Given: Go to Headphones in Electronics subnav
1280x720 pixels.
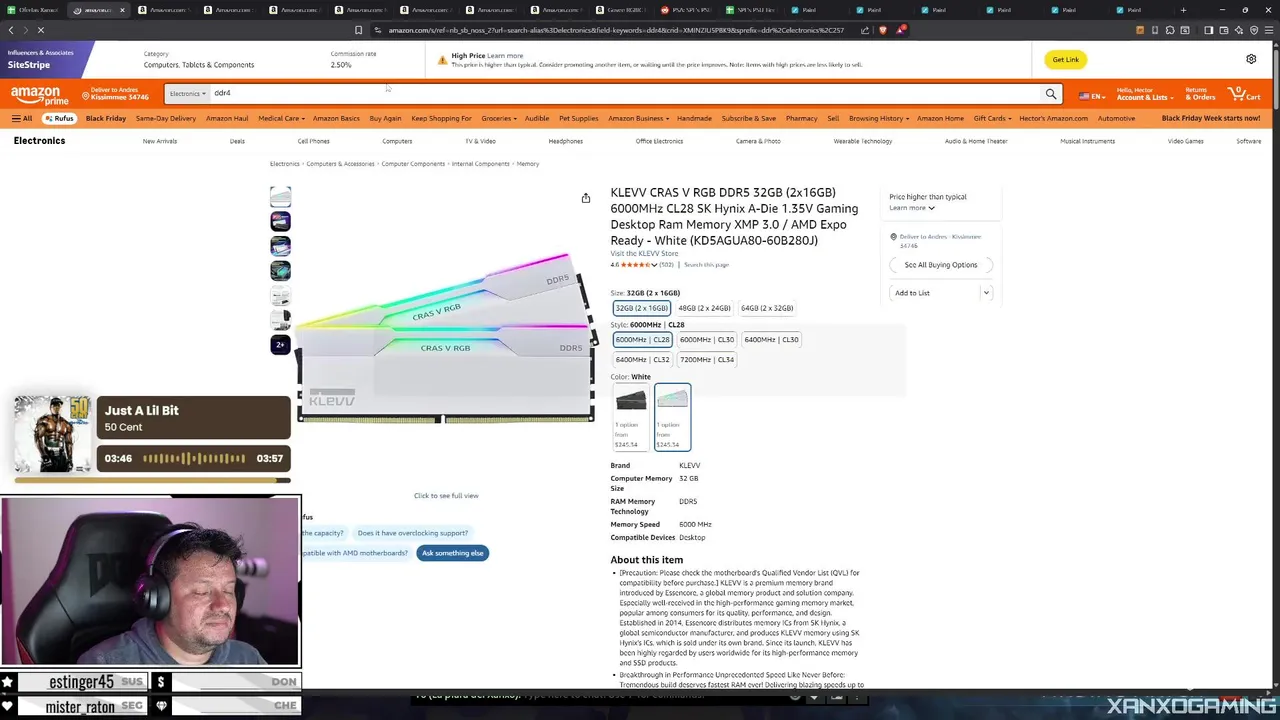Looking at the screenshot, I should tap(565, 141).
